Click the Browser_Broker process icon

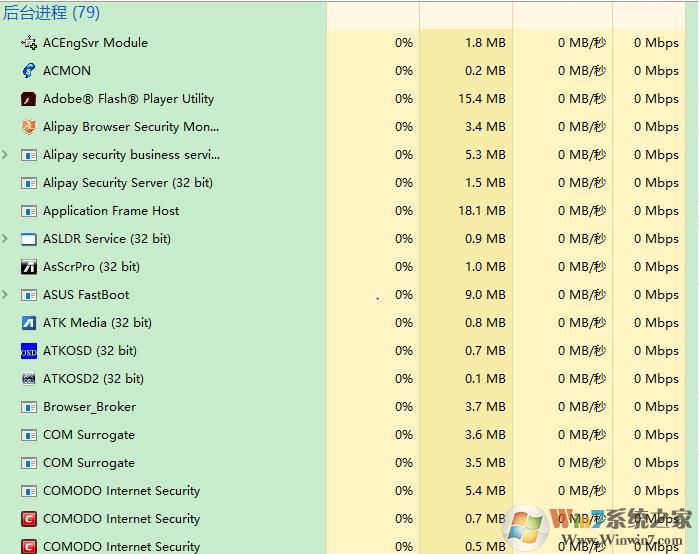click(x=29, y=407)
